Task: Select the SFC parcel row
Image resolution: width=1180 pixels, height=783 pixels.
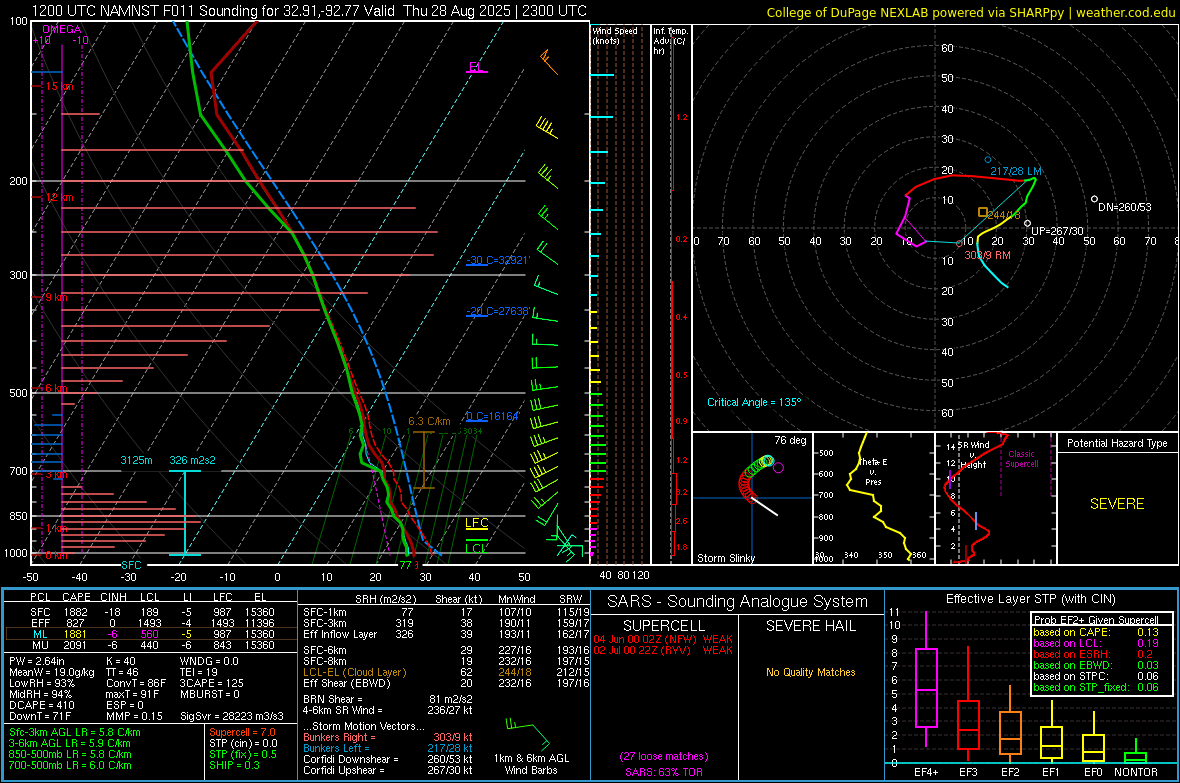Action: tap(151, 612)
